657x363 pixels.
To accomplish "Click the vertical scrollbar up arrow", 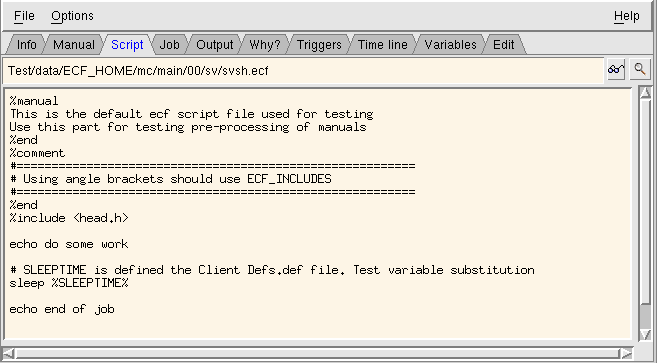I will pos(645,93).
